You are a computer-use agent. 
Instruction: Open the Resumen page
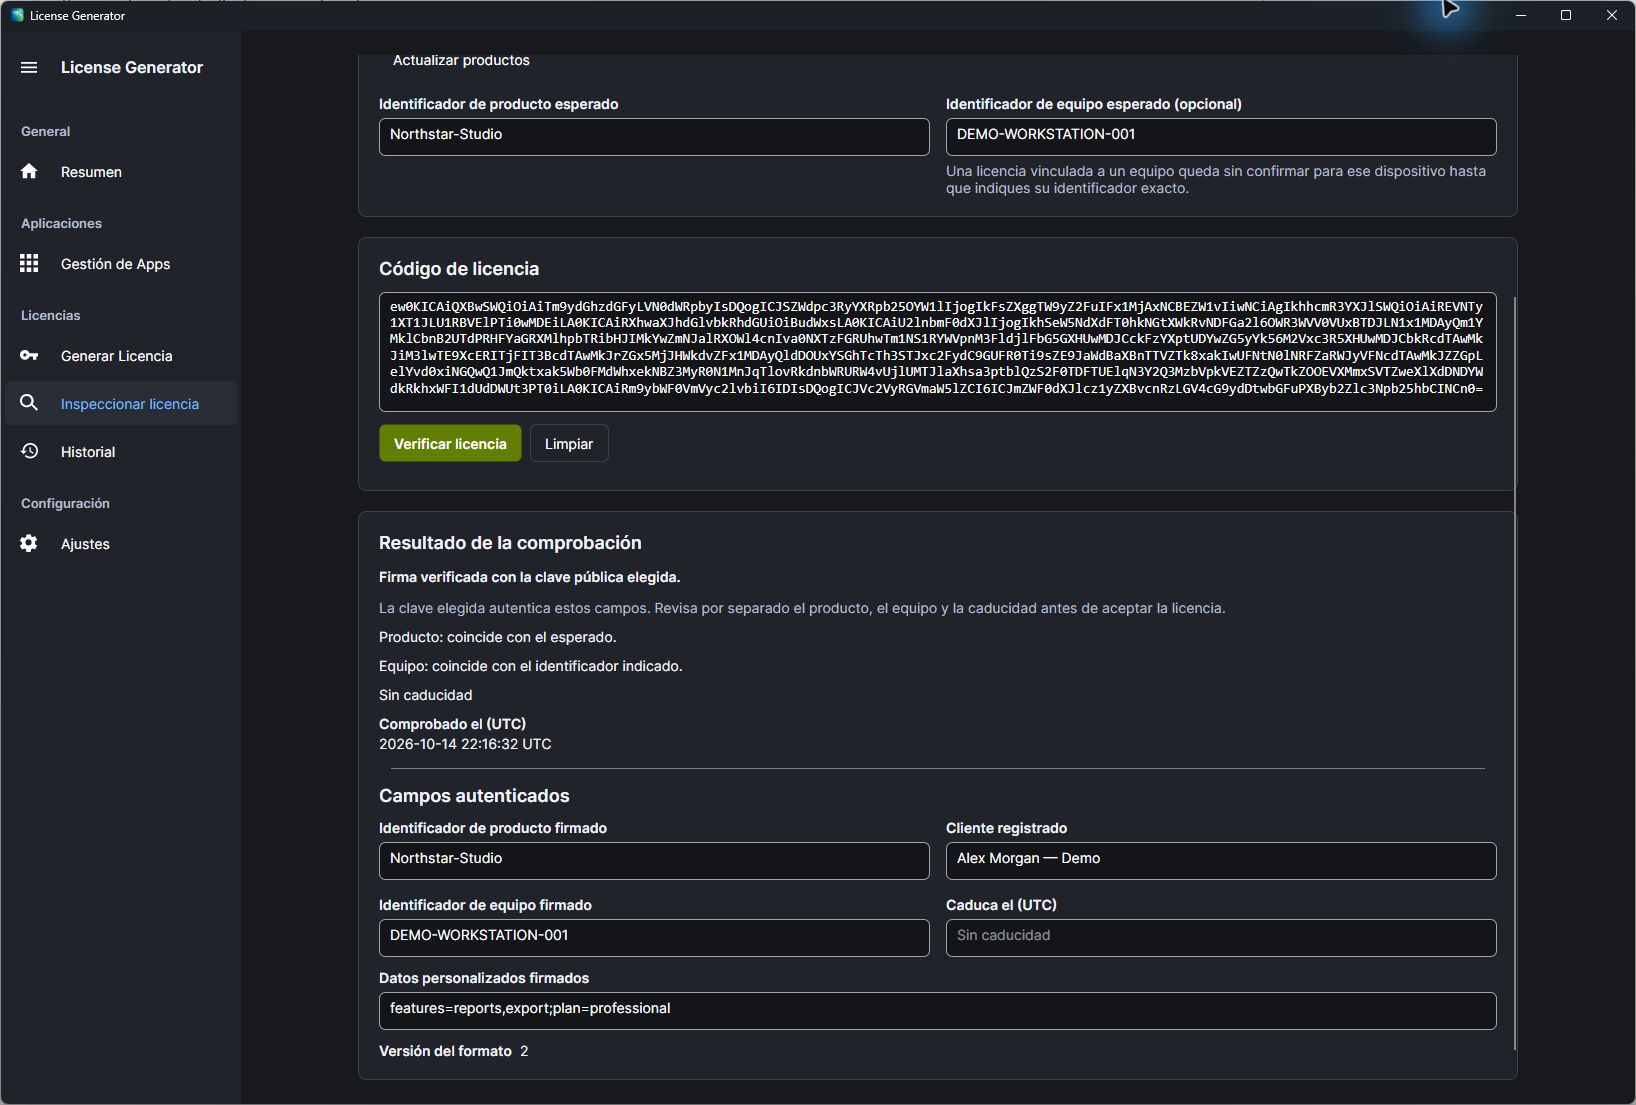[121, 172]
